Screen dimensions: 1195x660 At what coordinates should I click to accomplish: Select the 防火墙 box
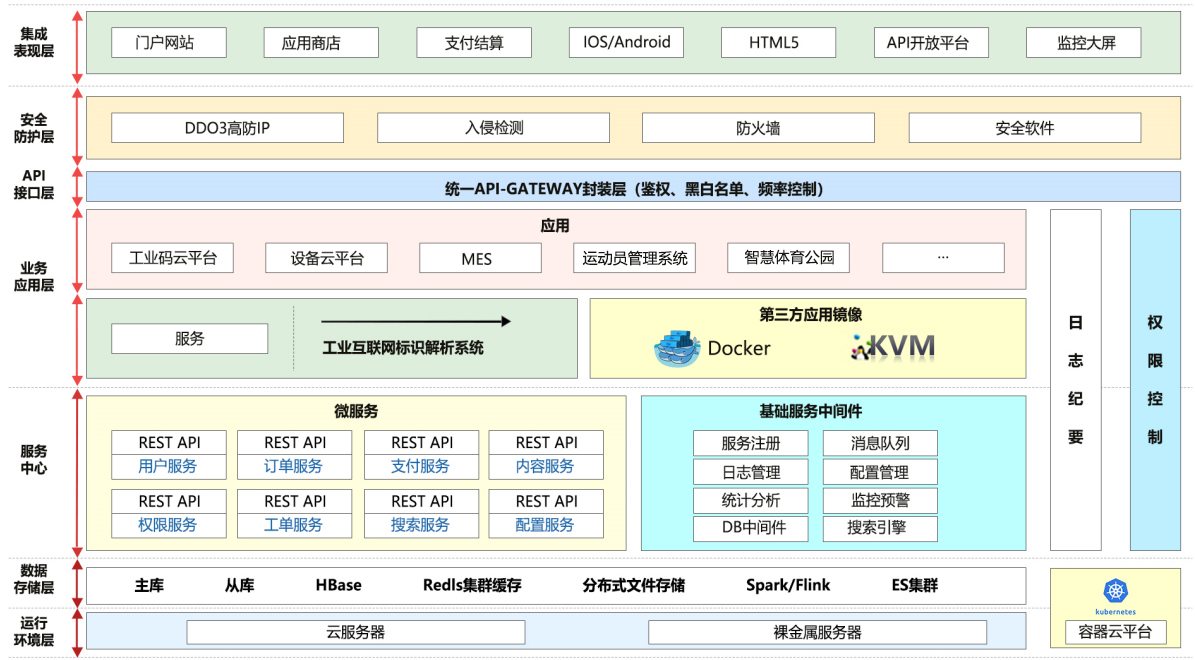(758, 128)
